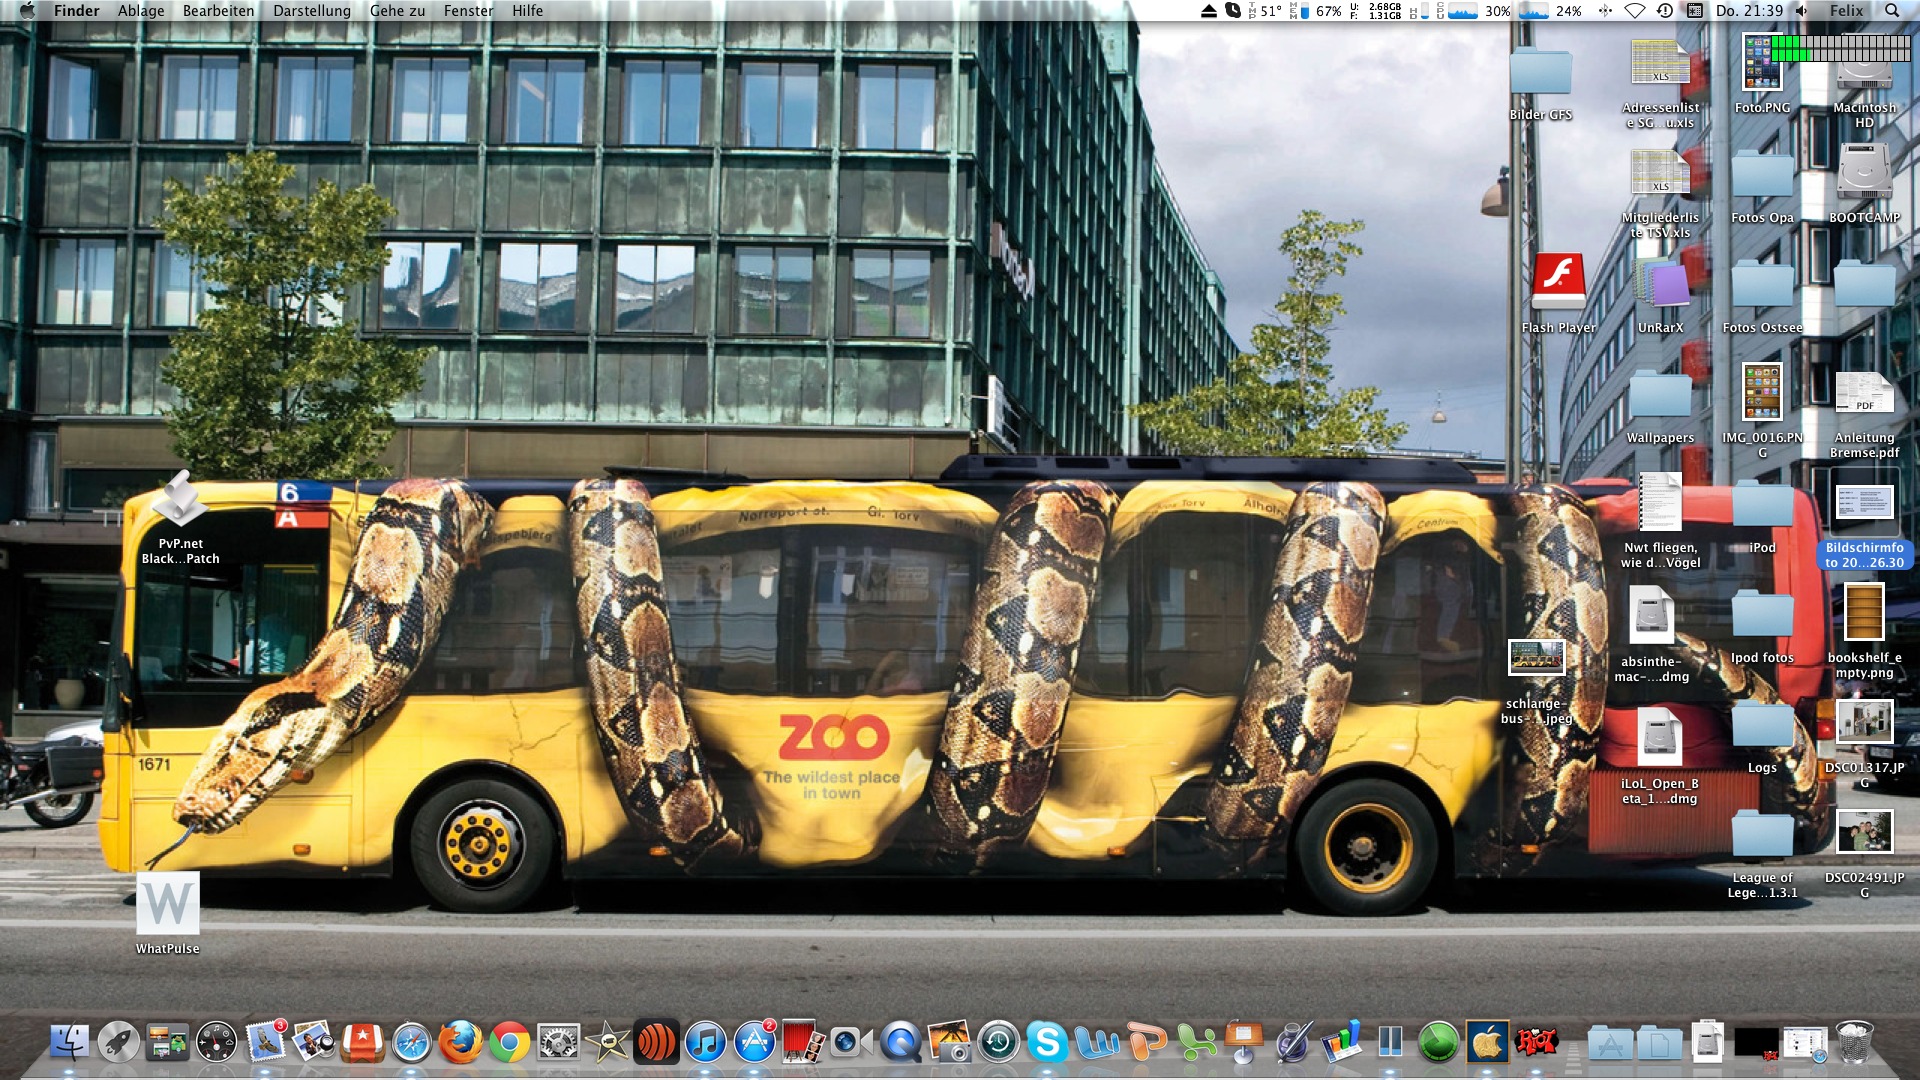The image size is (1920, 1080).
Task: Click the Spotlight search icon
Action: coord(1892,11)
